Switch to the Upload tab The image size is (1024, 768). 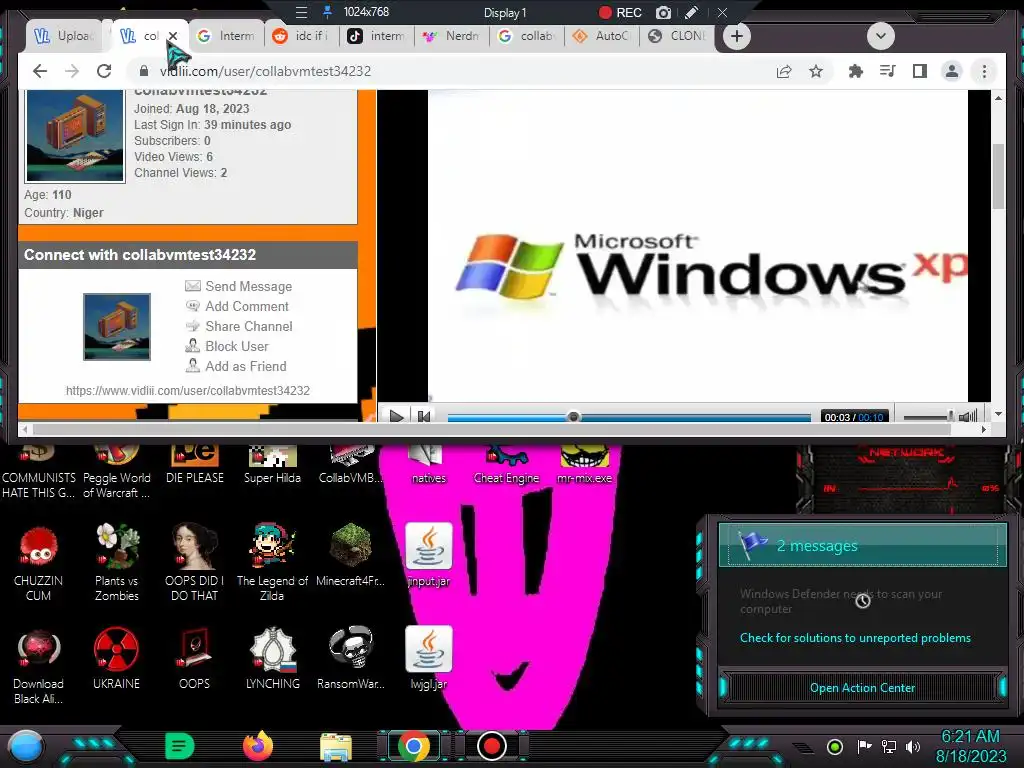(x=66, y=36)
